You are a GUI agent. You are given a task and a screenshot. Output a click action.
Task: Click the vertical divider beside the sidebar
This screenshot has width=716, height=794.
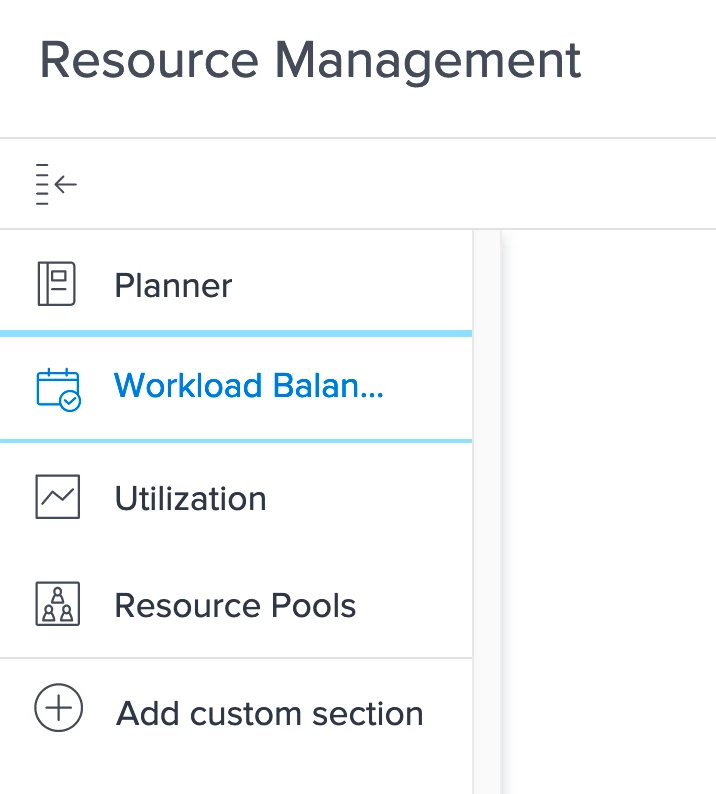486,500
